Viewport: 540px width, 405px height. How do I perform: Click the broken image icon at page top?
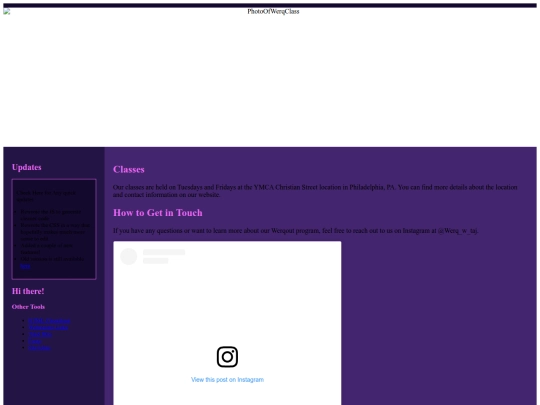coord(7,11)
